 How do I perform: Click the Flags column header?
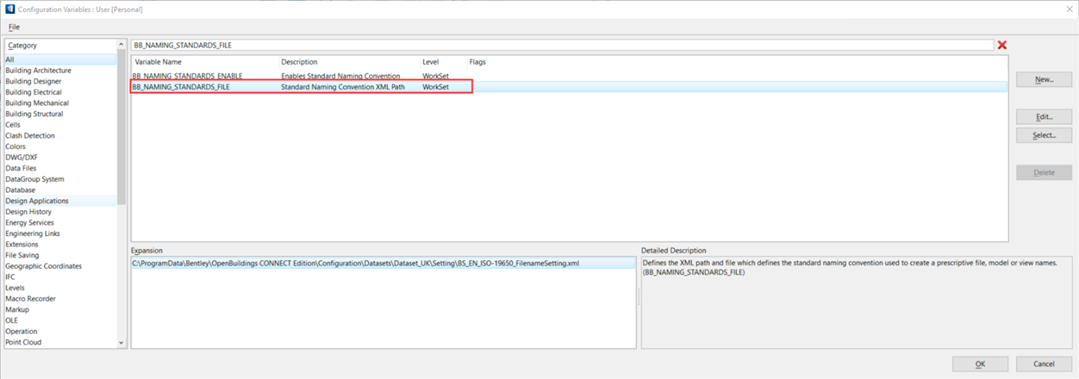(x=478, y=62)
